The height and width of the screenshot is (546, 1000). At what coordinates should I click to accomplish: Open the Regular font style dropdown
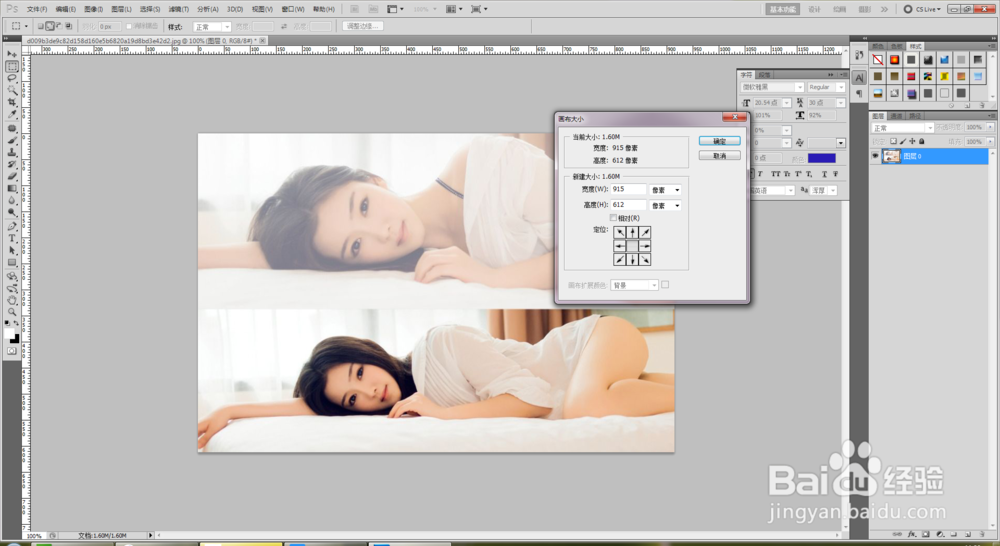826,87
